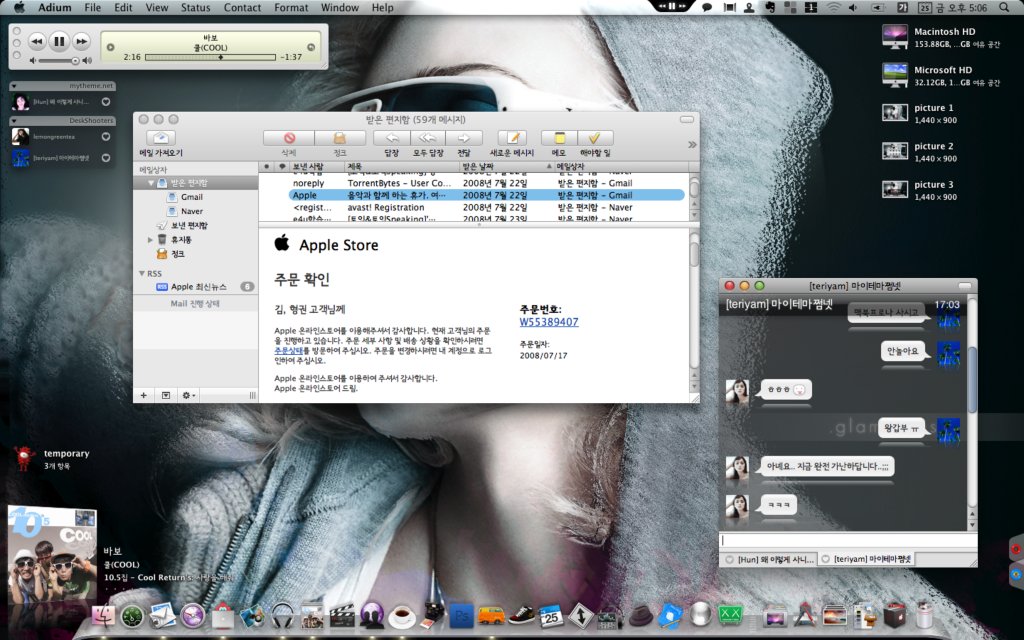The image size is (1024, 640).
Task: Compose new message (새로운 메시지) in Mail
Action: pos(512,138)
